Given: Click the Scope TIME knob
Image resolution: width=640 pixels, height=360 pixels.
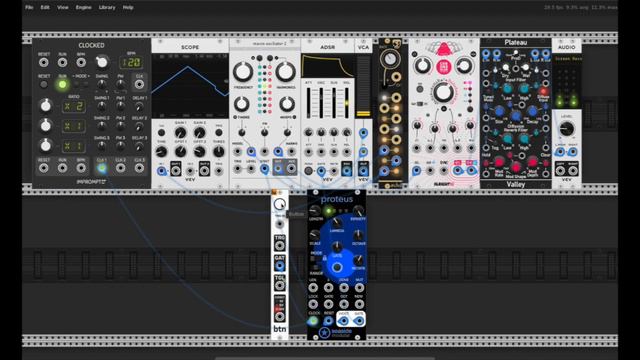Looking at the screenshot, I should click(161, 152).
